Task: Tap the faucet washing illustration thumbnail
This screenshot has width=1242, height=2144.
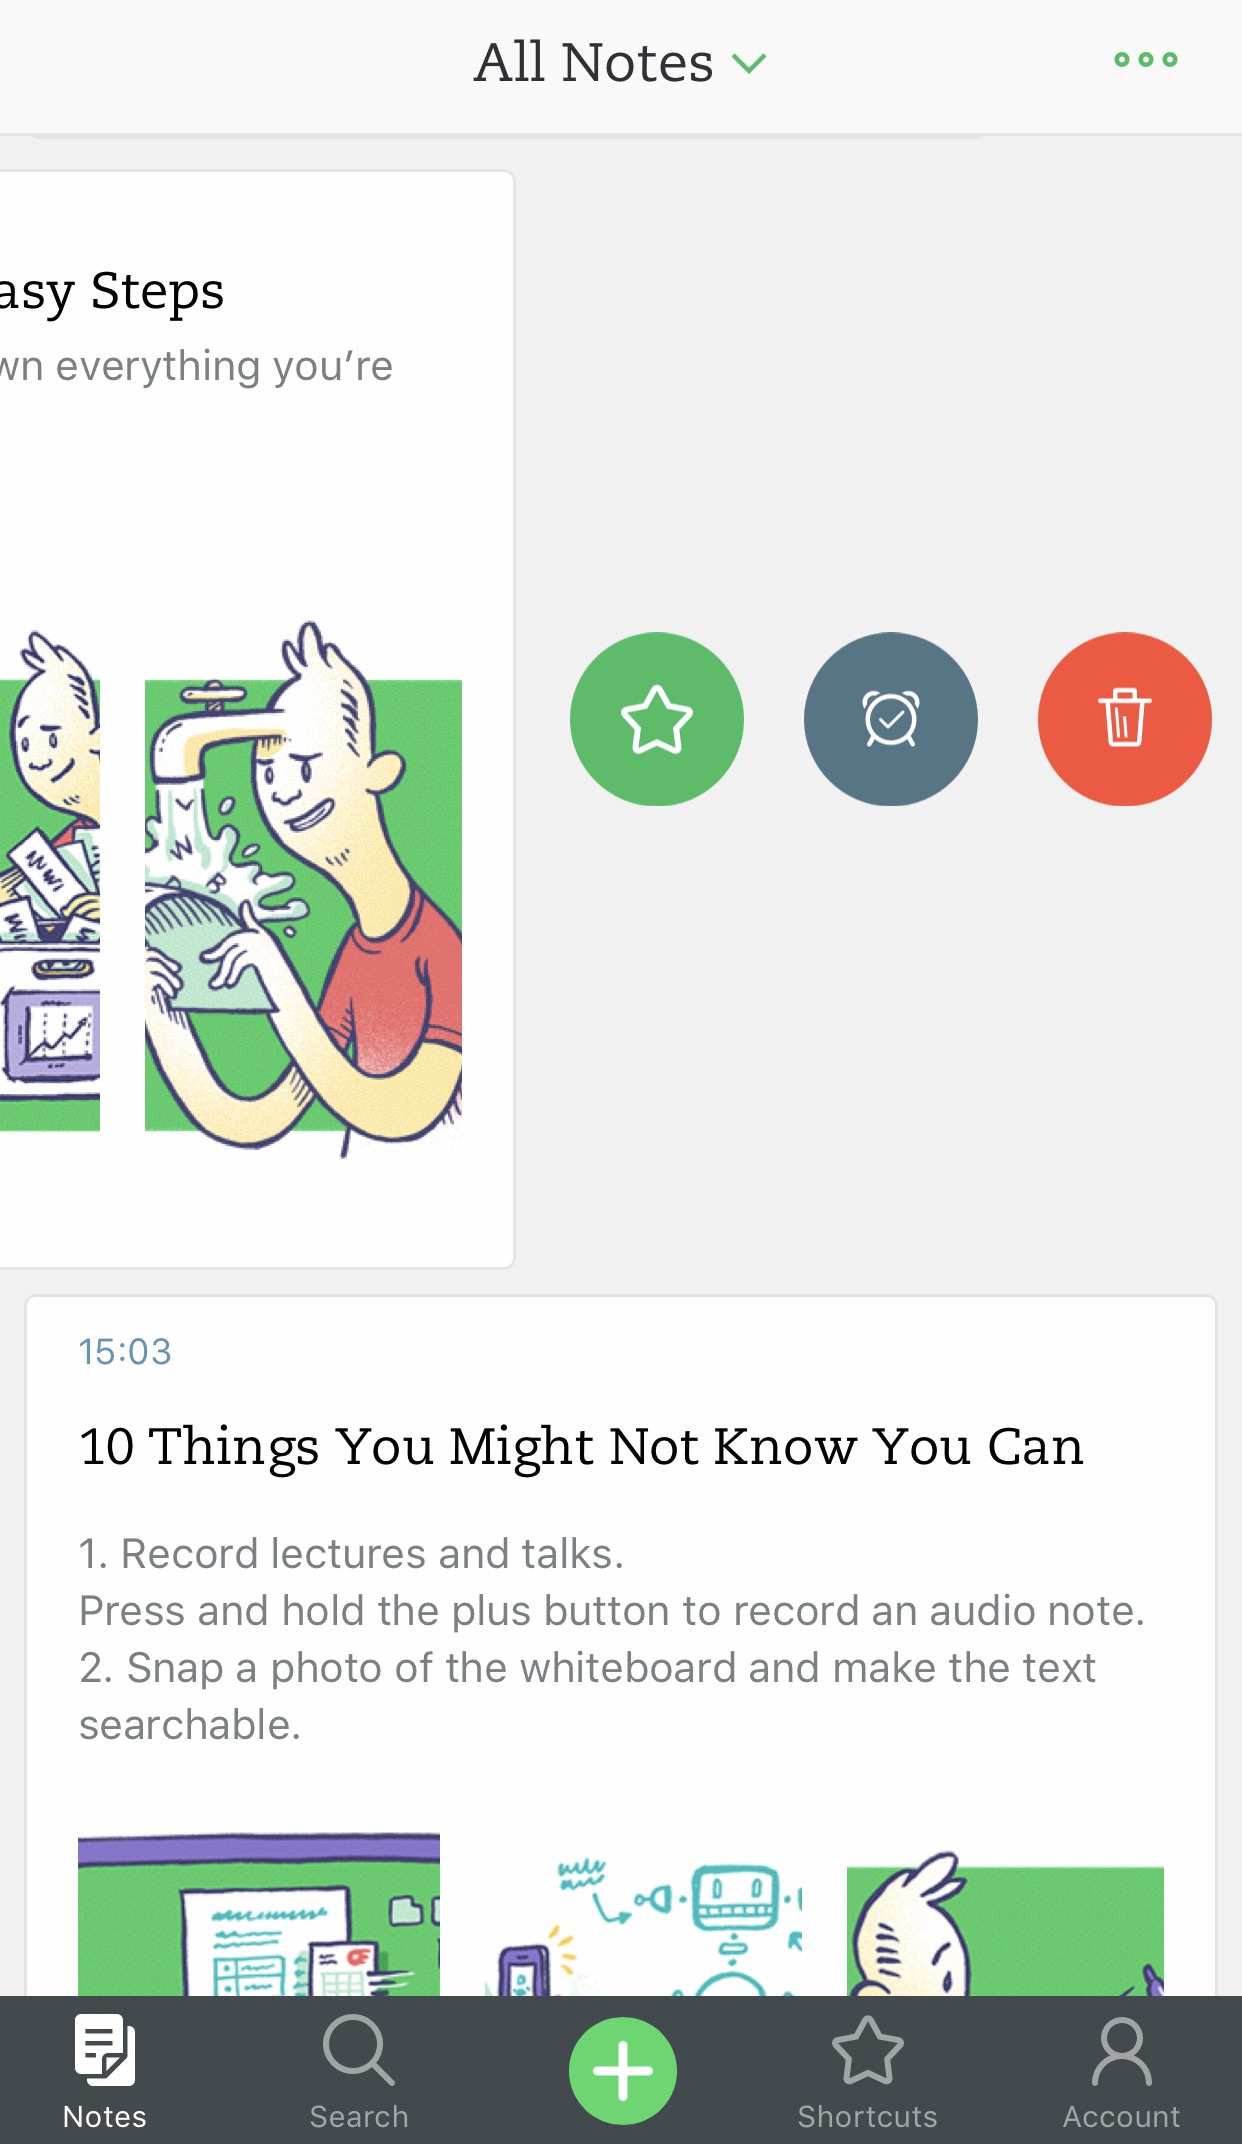Action: pos(303,890)
